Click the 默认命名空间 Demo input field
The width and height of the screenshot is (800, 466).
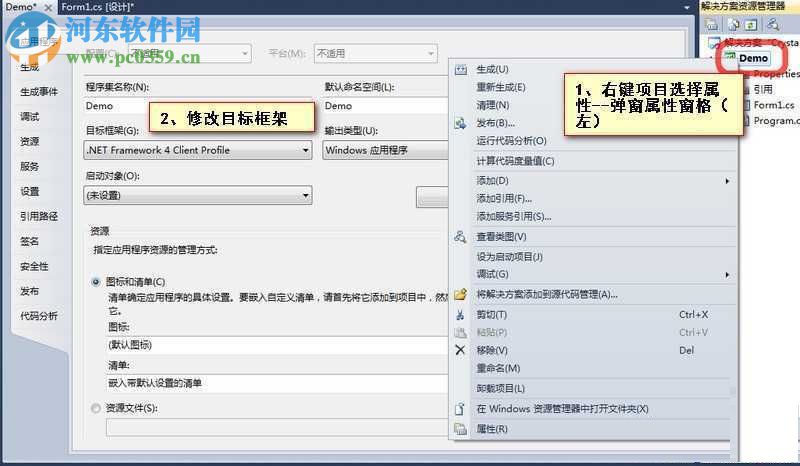pos(385,106)
